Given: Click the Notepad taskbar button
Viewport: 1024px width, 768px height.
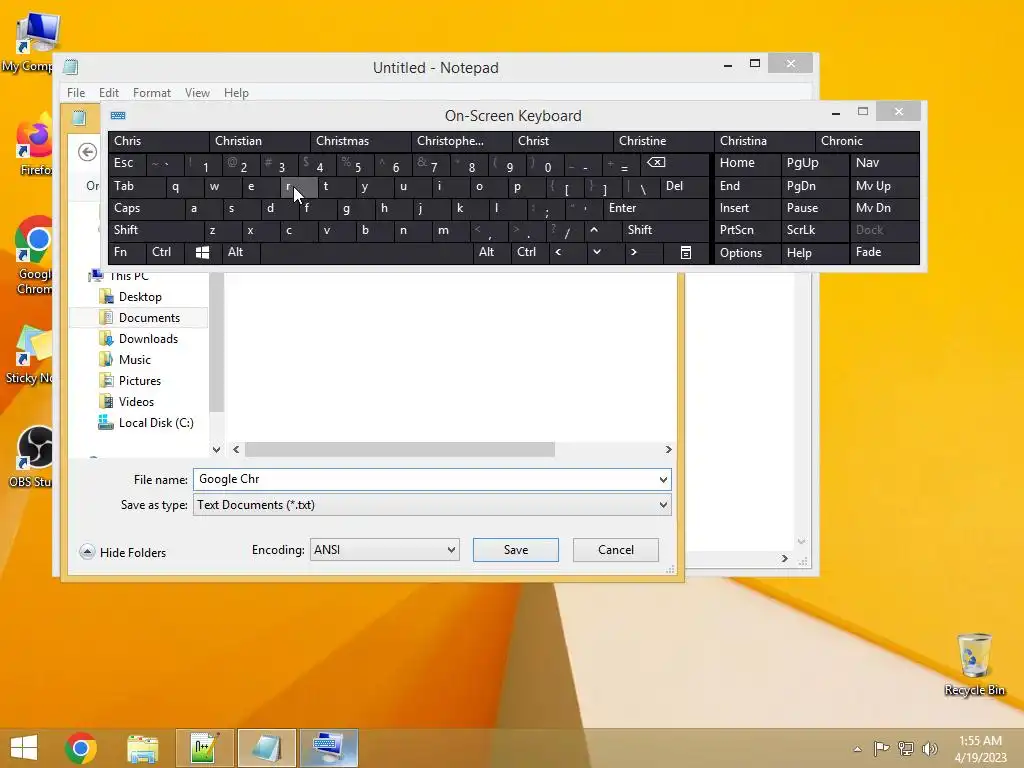Looking at the screenshot, I should click(x=266, y=748).
